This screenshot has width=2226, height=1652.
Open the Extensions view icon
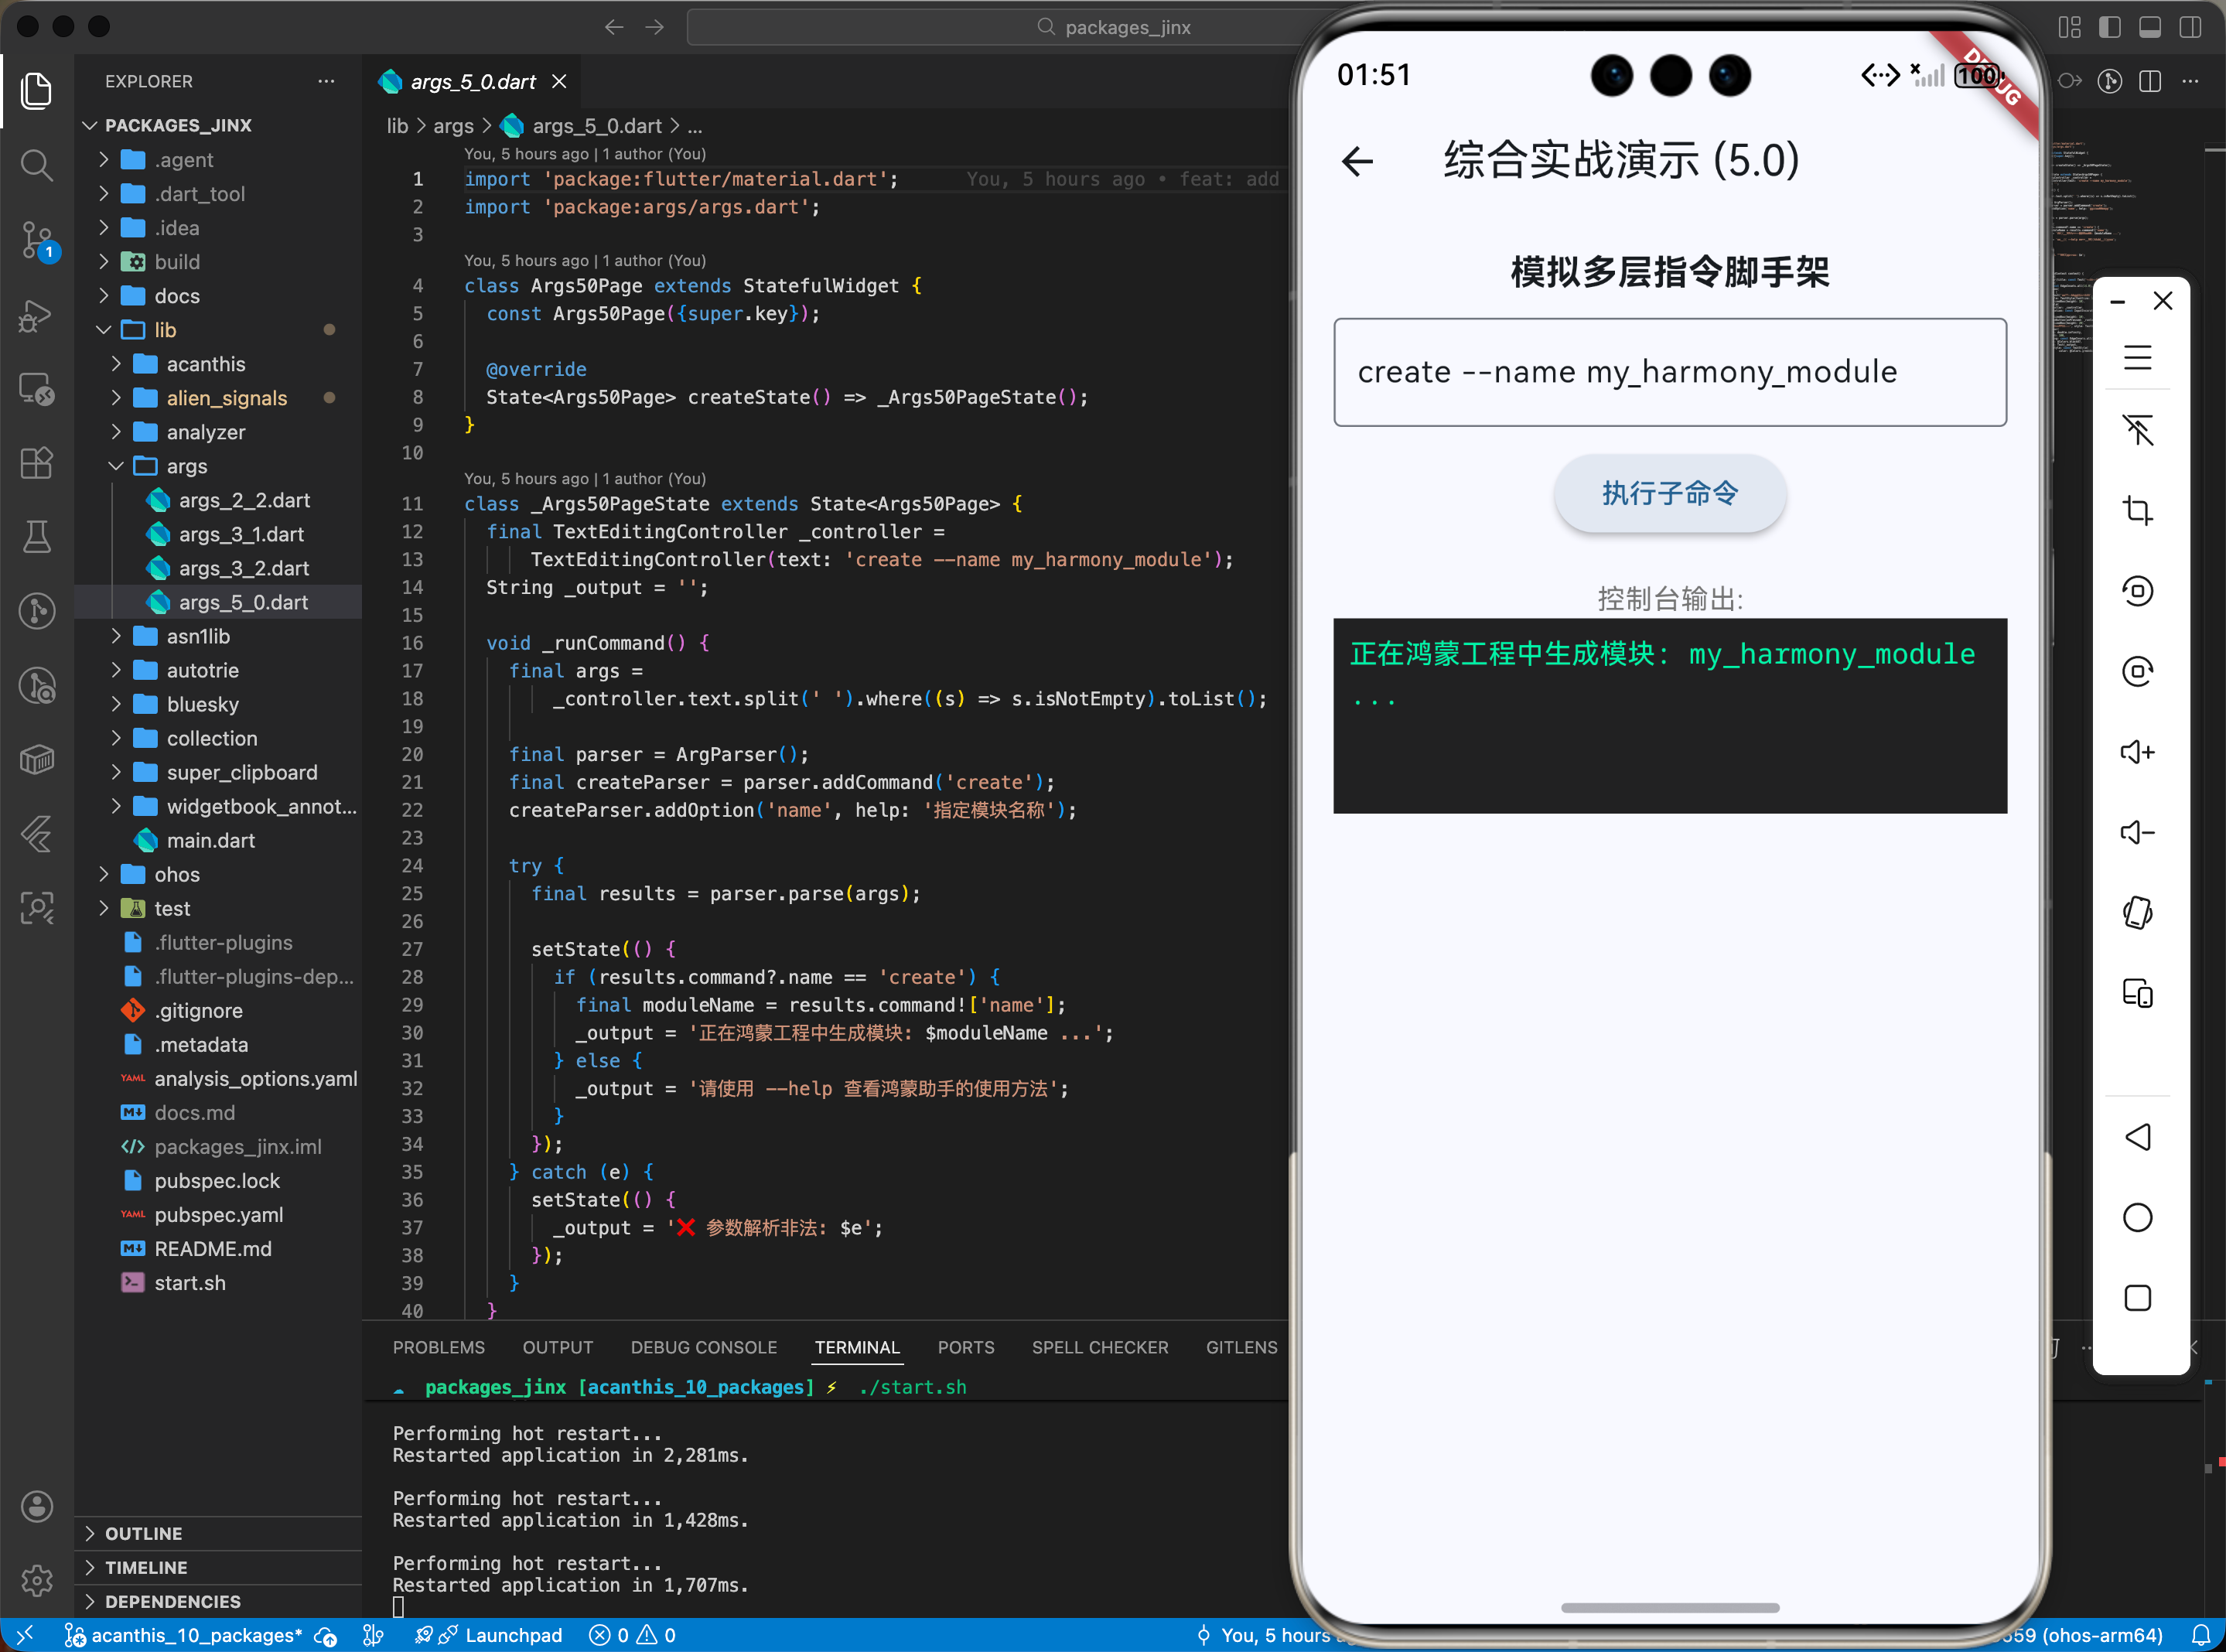pyautogui.click(x=37, y=463)
